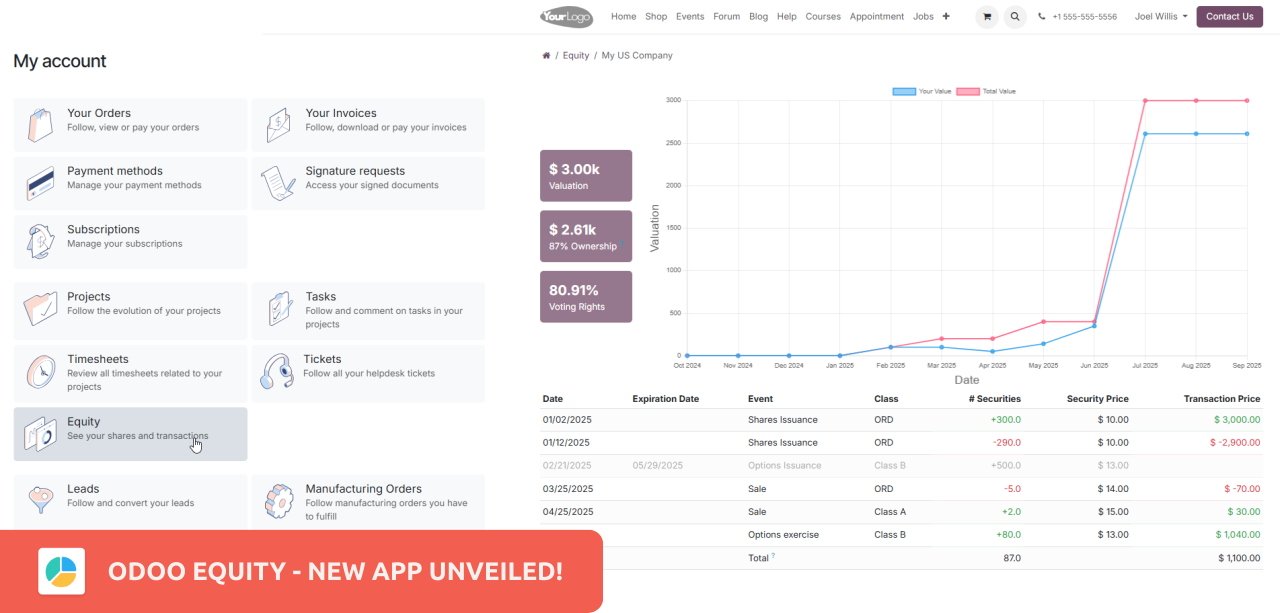Click the $ 1,100.00 total amount
Image resolution: width=1280 pixels, height=613 pixels.
[x=1239, y=558]
